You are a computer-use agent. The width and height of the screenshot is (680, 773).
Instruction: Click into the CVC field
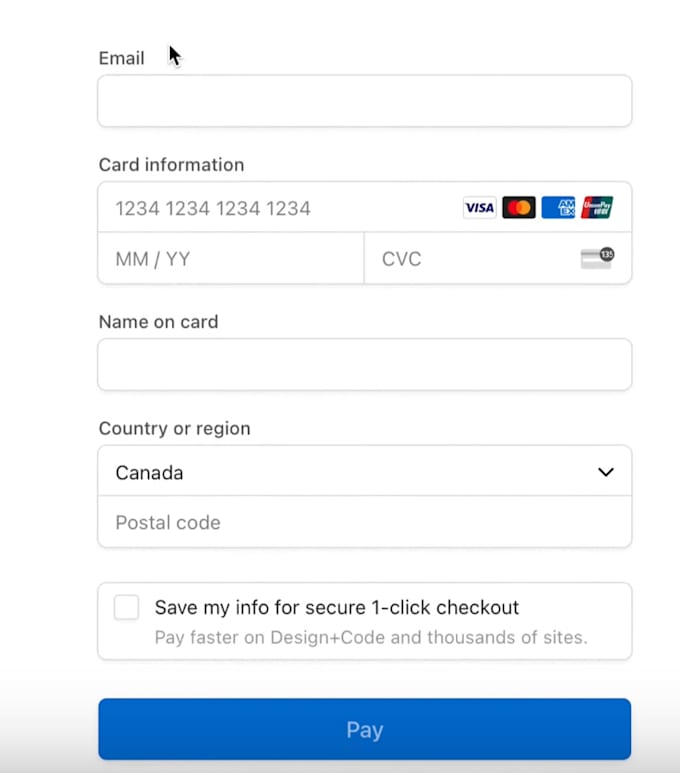pos(470,259)
